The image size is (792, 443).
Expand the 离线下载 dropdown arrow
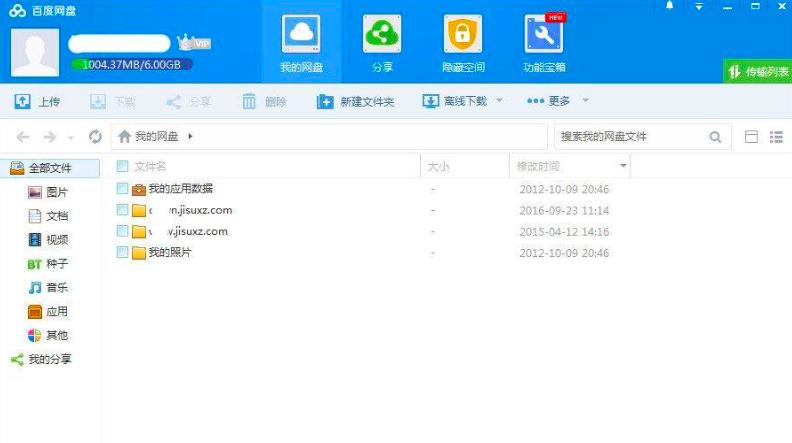click(499, 100)
